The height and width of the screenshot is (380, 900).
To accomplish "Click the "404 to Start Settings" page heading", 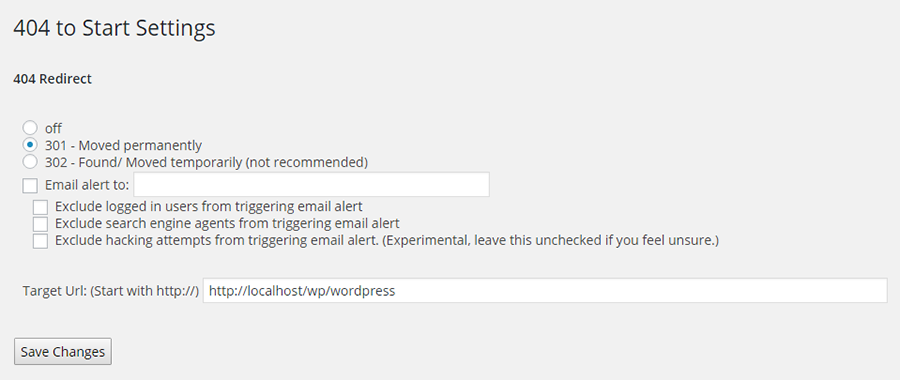I will coord(114,28).
